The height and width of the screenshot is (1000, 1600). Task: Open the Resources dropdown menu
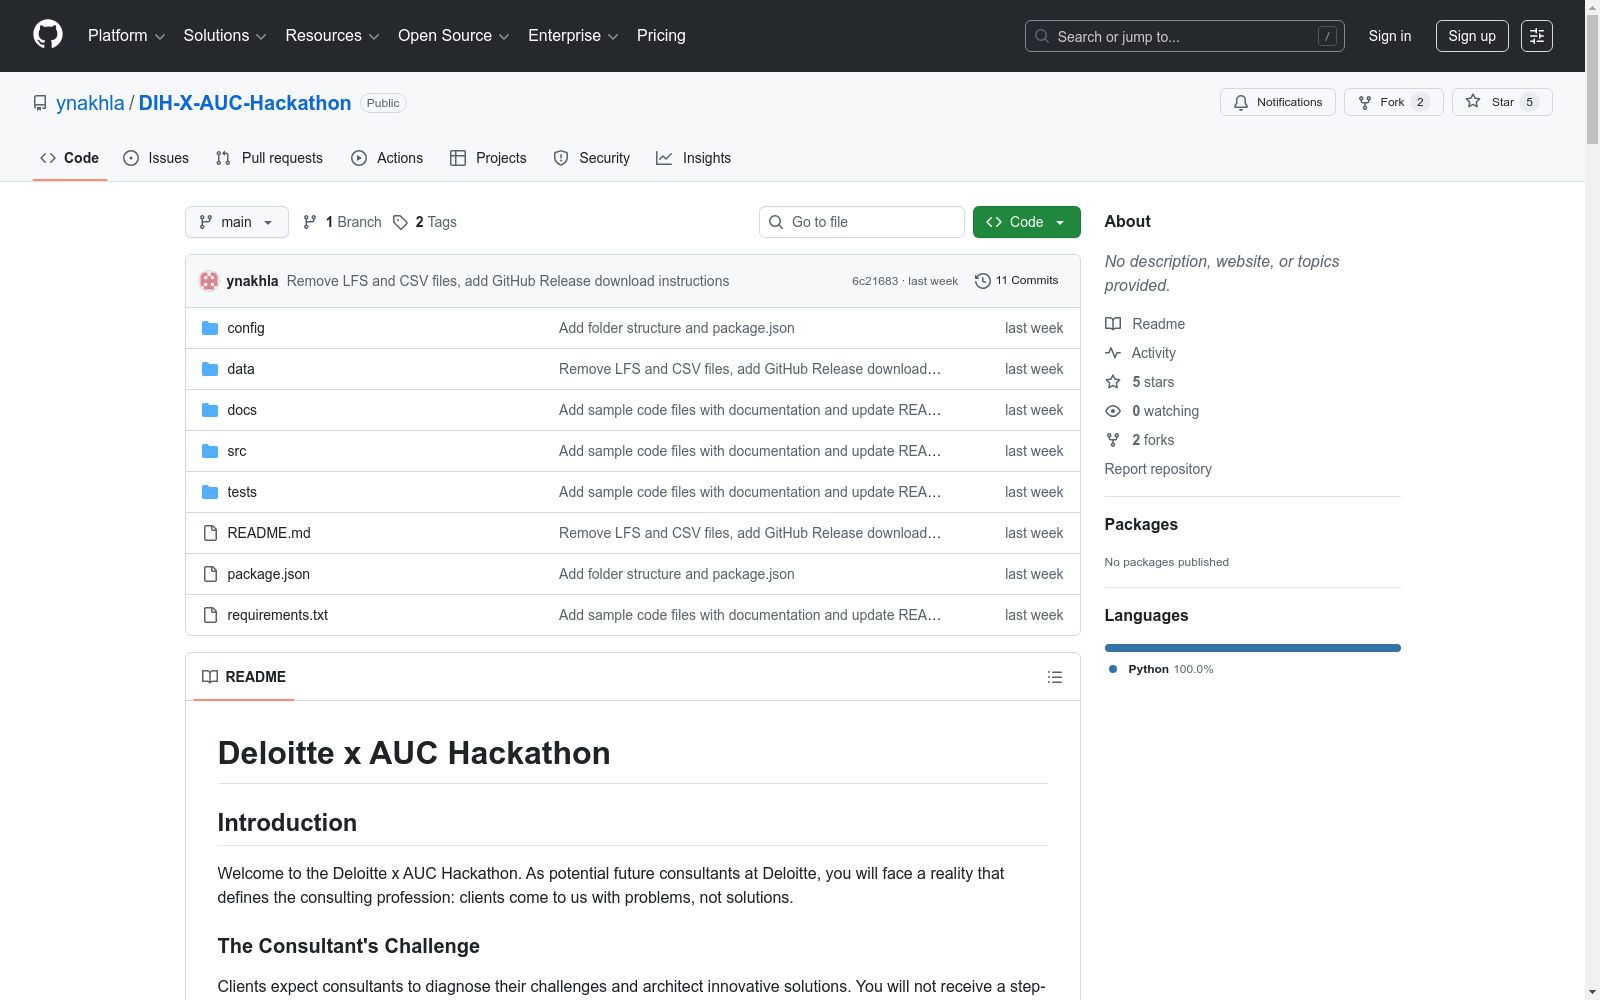click(x=332, y=36)
